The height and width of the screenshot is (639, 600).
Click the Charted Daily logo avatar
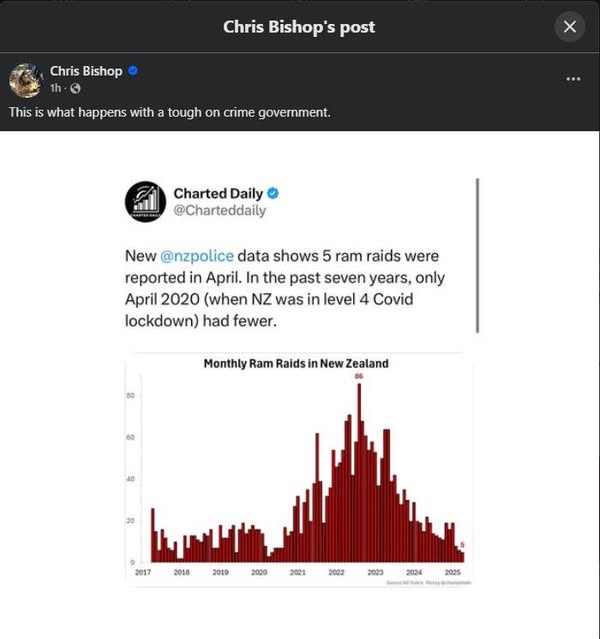[146, 201]
